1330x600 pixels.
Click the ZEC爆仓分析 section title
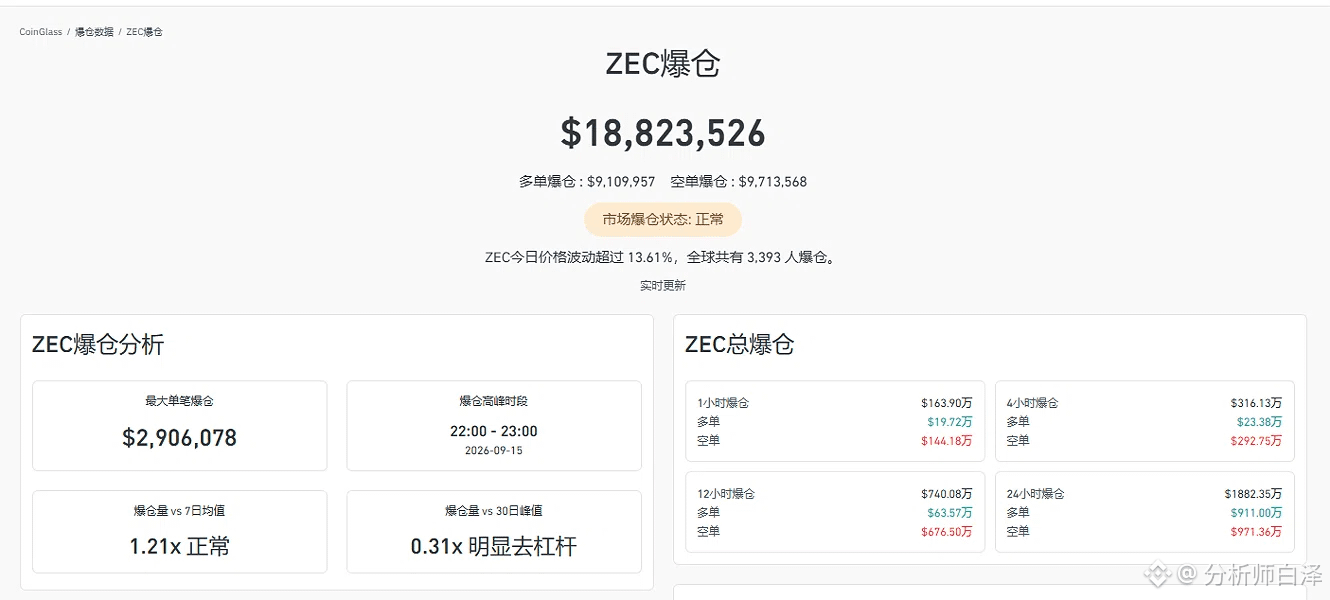click(98, 345)
